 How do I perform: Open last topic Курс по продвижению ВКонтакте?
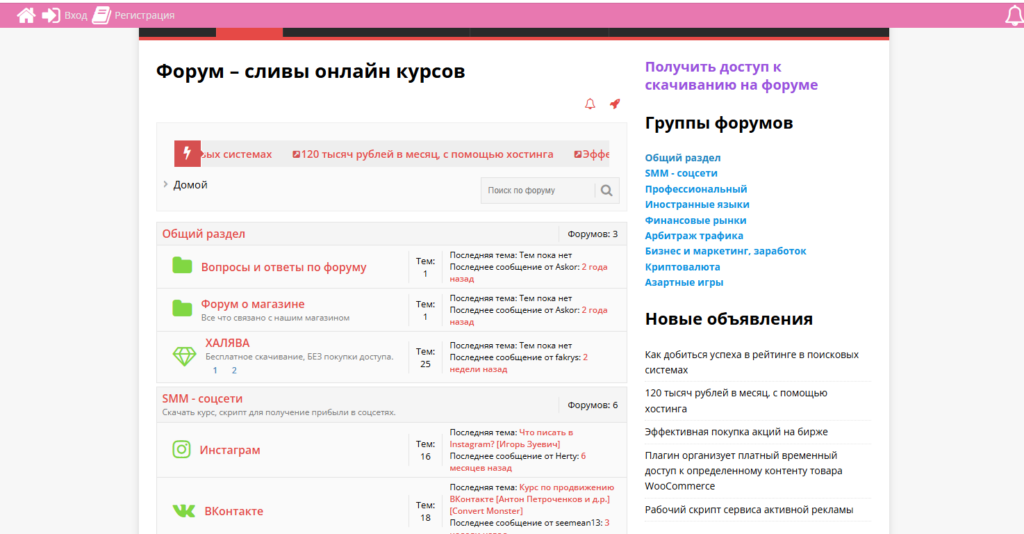(532, 499)
